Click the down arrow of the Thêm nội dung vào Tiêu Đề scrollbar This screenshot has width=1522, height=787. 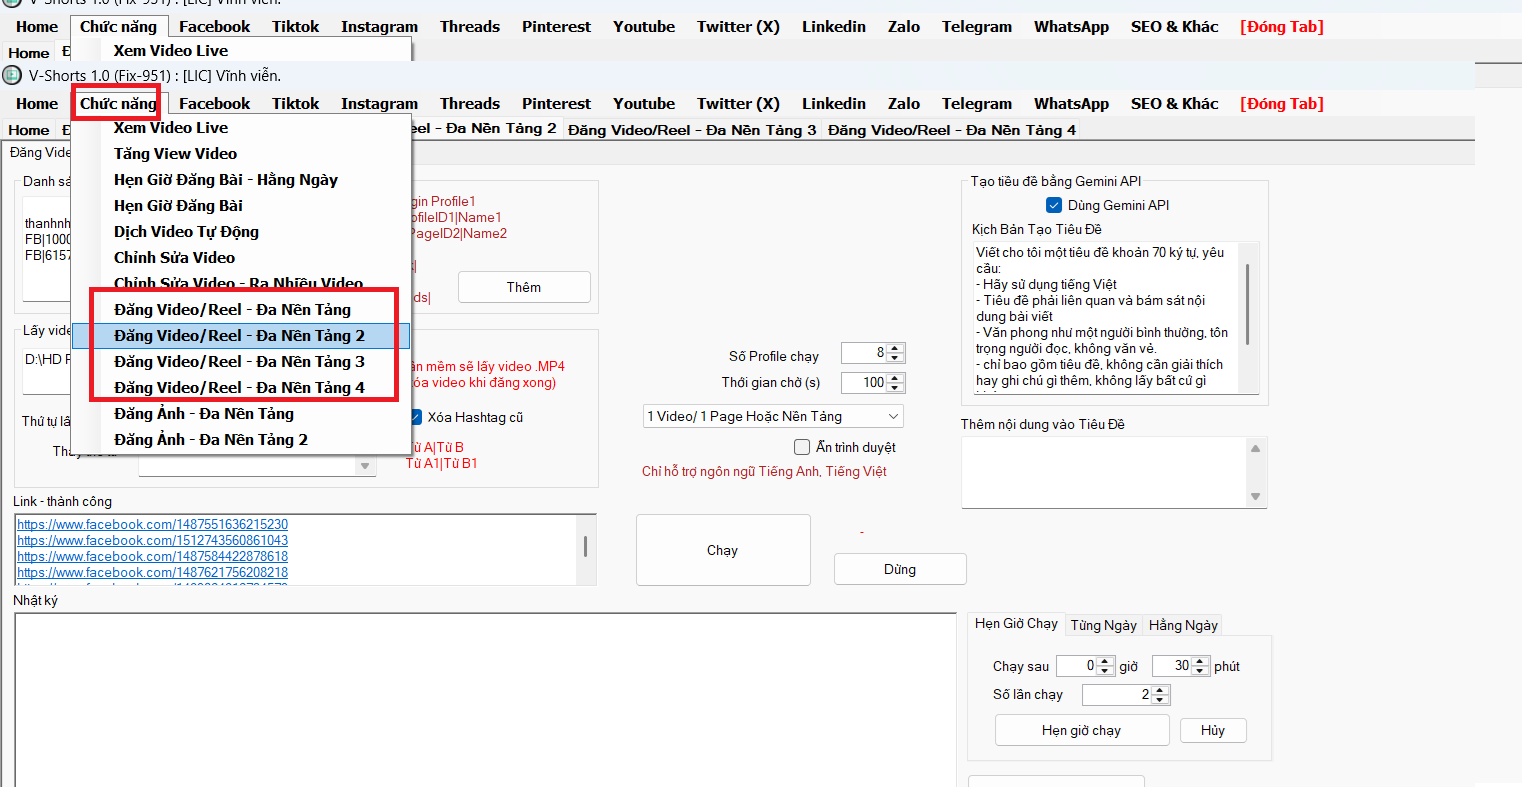(1255, 497)
